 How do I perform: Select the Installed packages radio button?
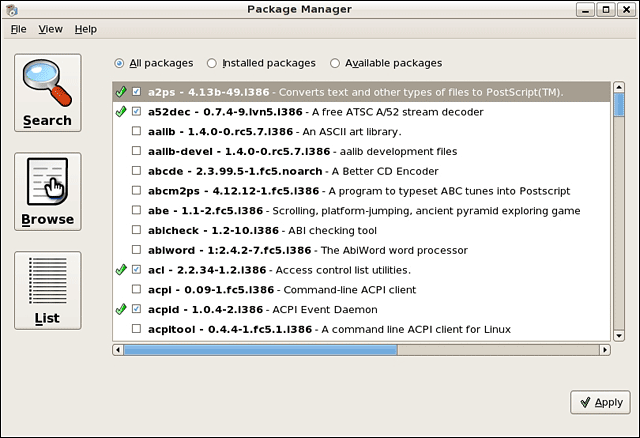coord(211,63)
